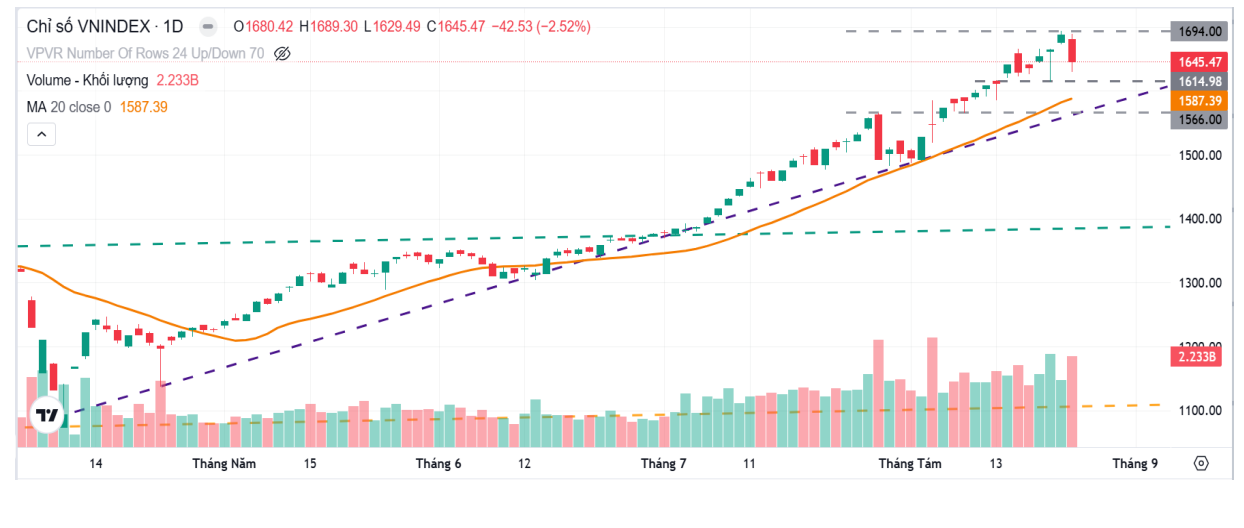Click the market status pill beside VNINDEX title
The width and height of the screenshot is (1244, 528).
(206, 26)
